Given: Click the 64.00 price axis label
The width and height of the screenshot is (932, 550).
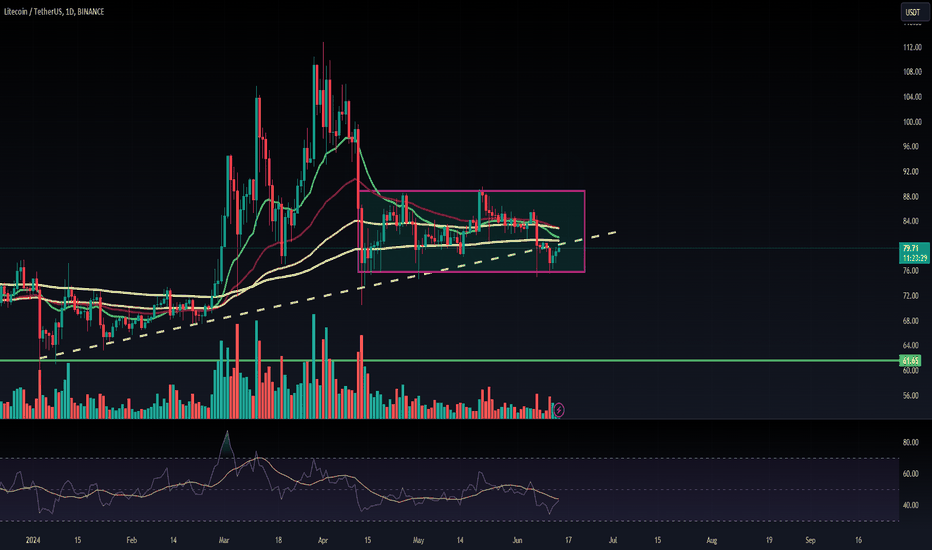Looking at the screenshot, I should 910,345.
